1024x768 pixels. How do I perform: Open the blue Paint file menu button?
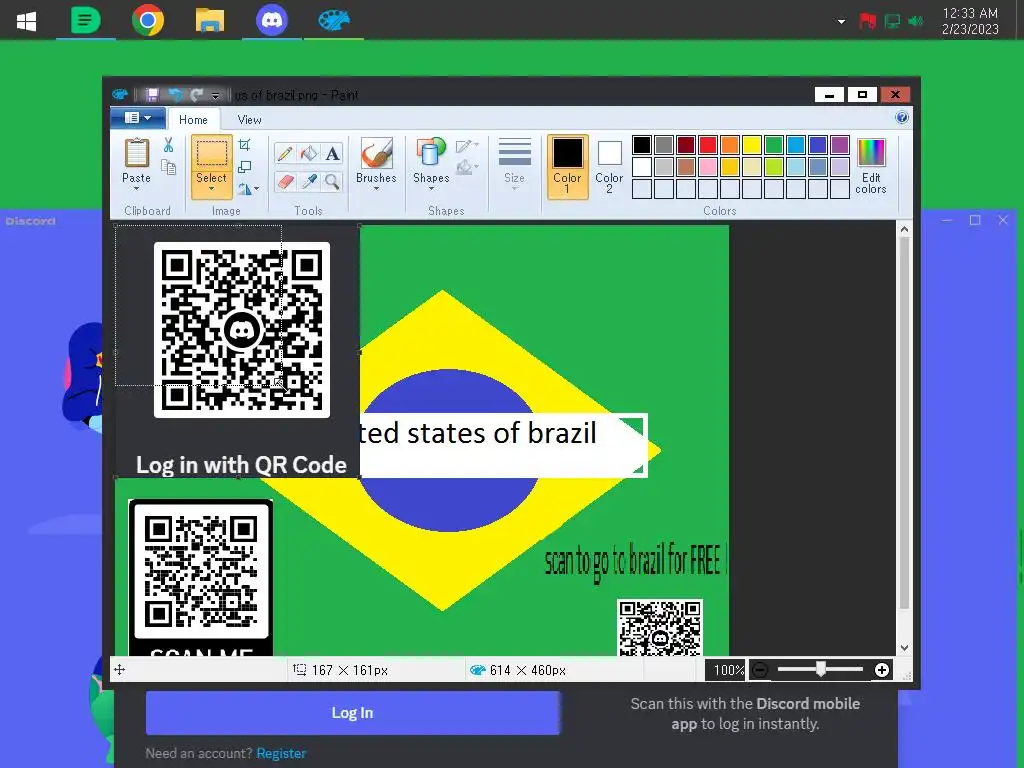(x=137, y=118)
